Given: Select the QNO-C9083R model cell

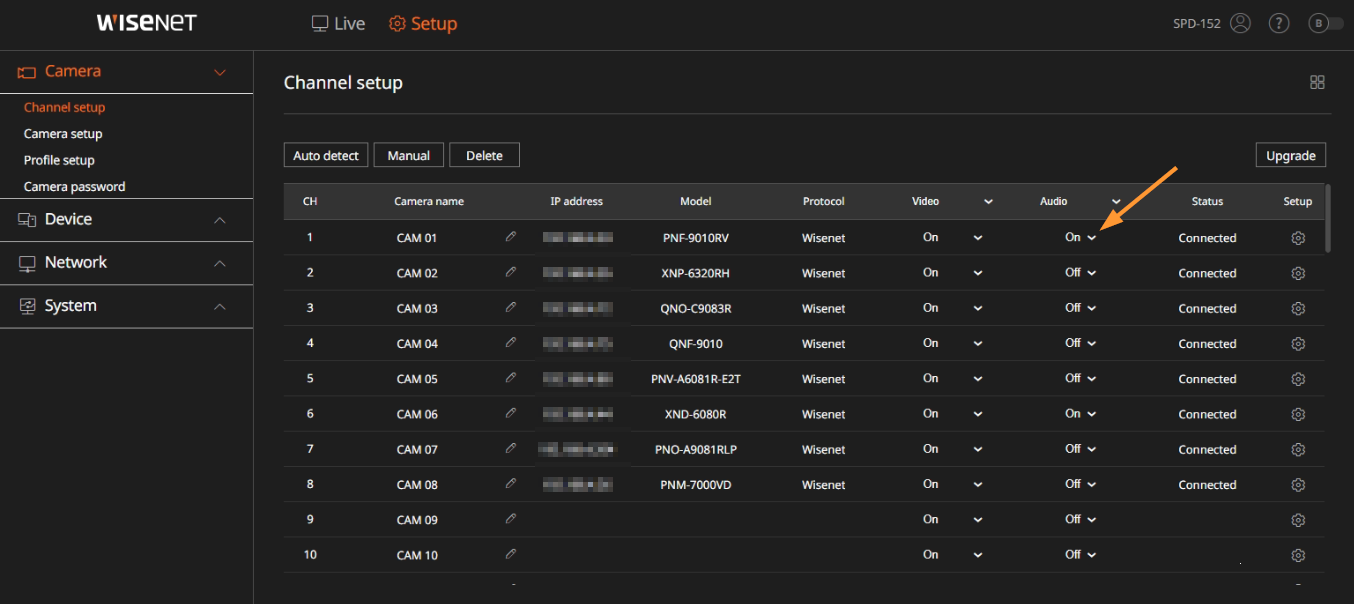Looking at the screenshot, I should [695, 308].
